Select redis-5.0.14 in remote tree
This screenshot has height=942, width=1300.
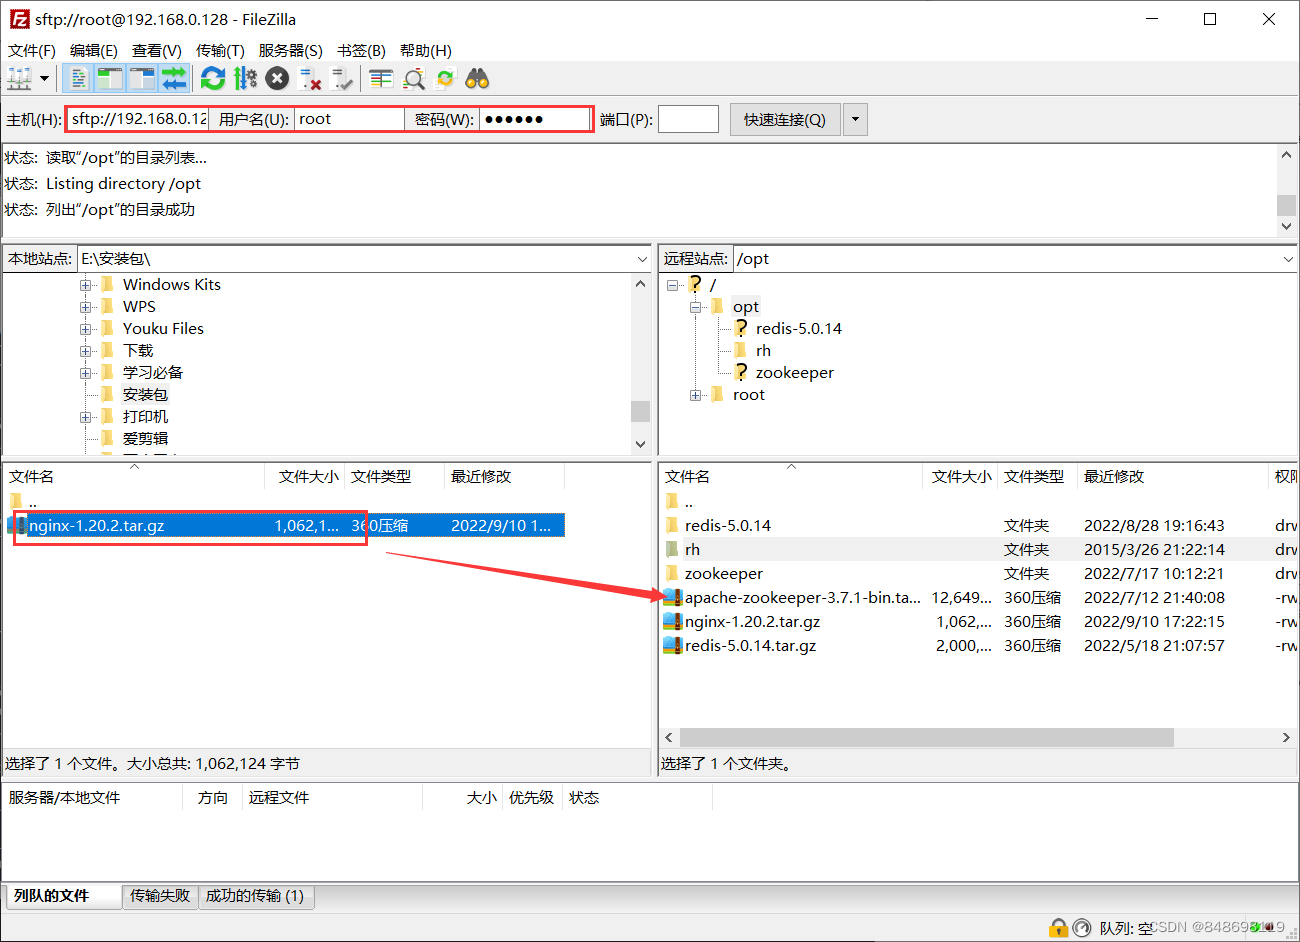[798, 329]
